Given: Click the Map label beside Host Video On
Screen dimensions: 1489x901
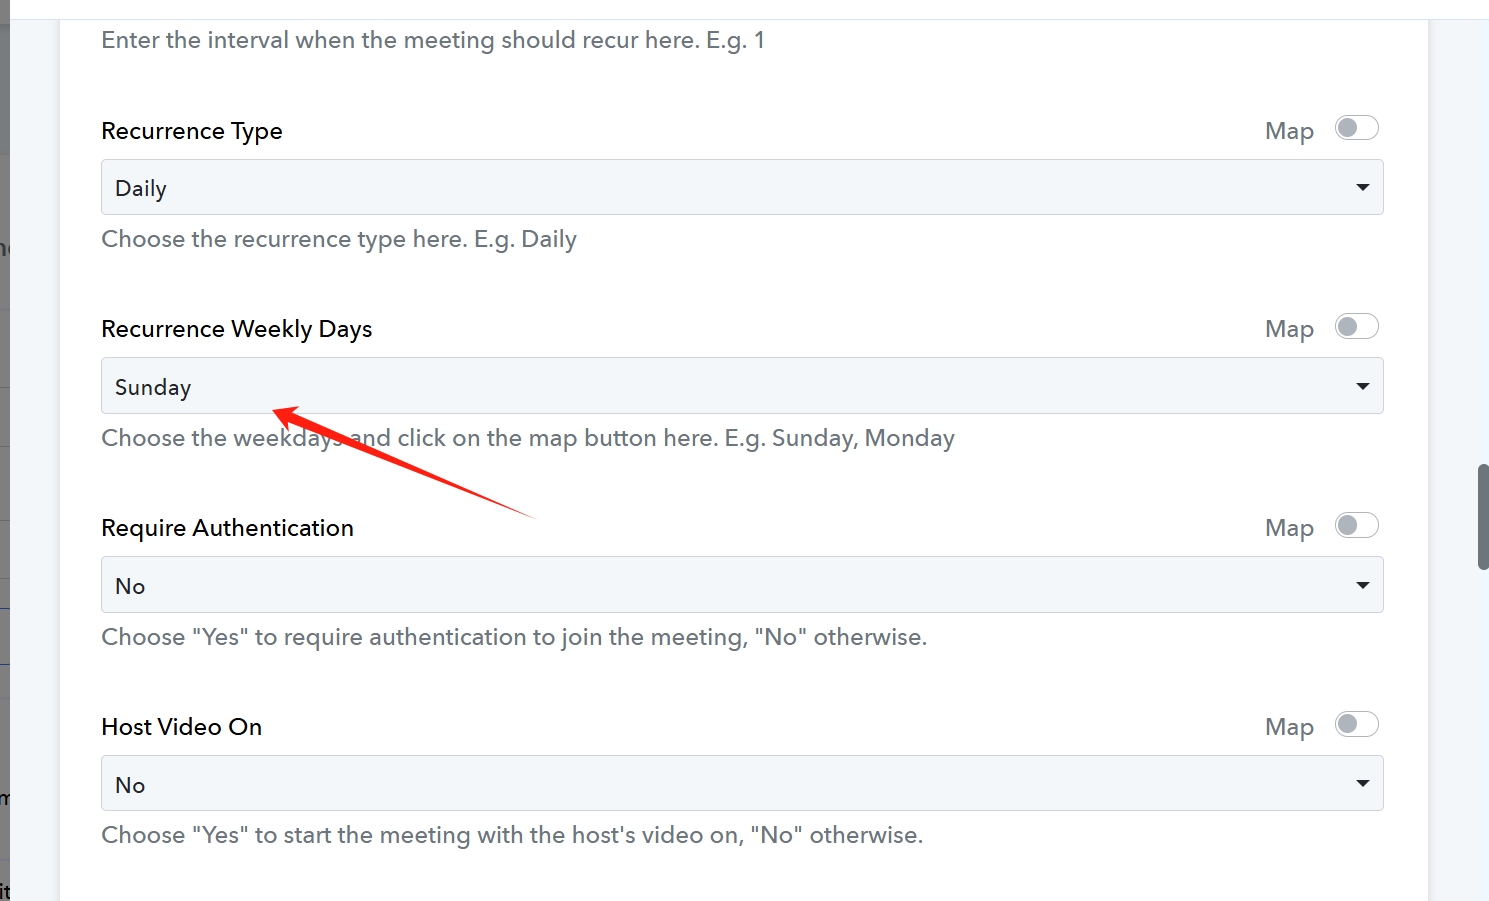Looking at the screenshot, I should 1289,727.
